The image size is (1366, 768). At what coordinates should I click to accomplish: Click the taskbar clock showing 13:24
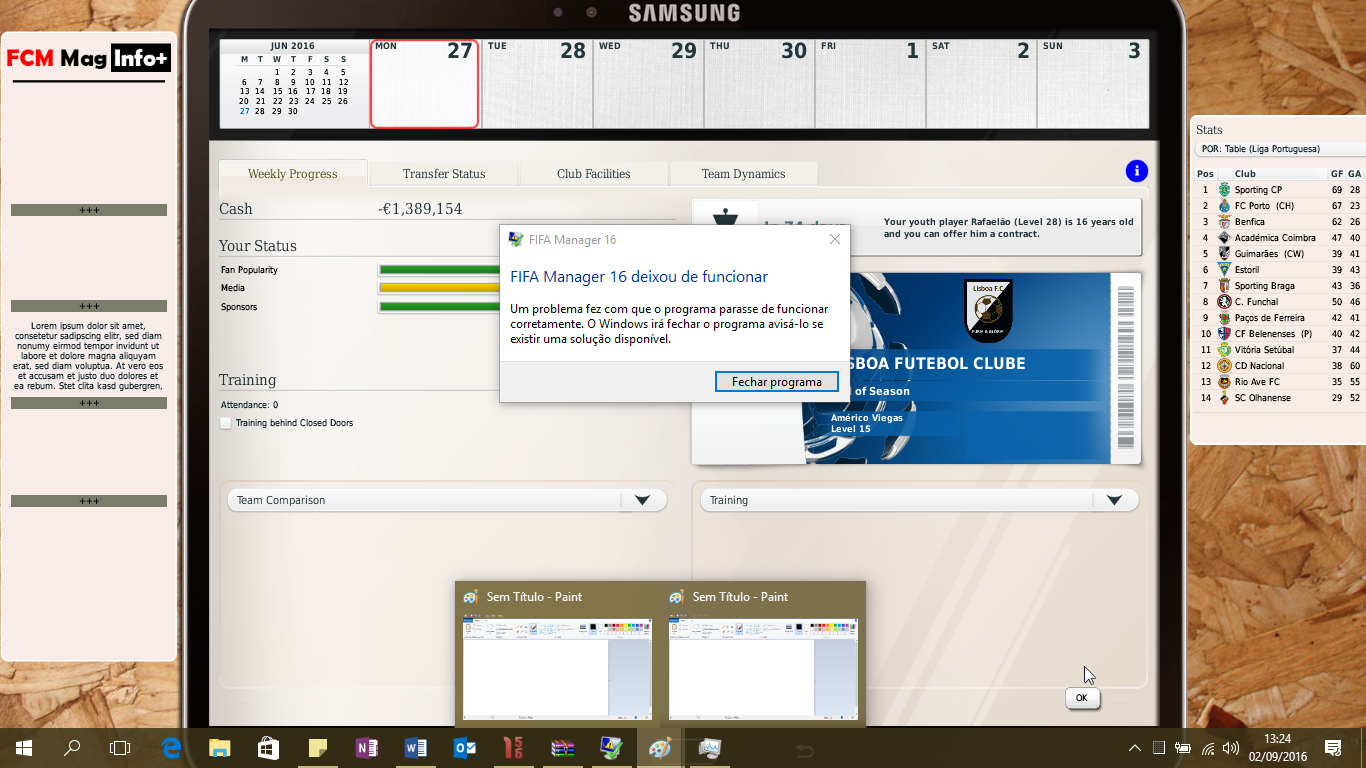coord(1277,739)
